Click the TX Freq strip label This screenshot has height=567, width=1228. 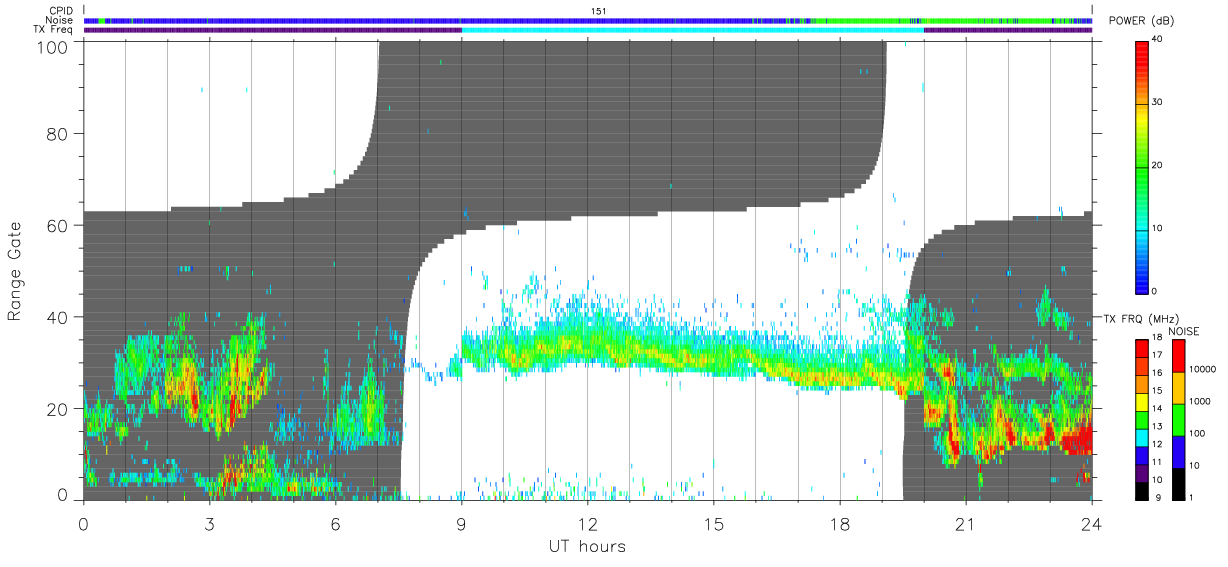tap(55, 30)
